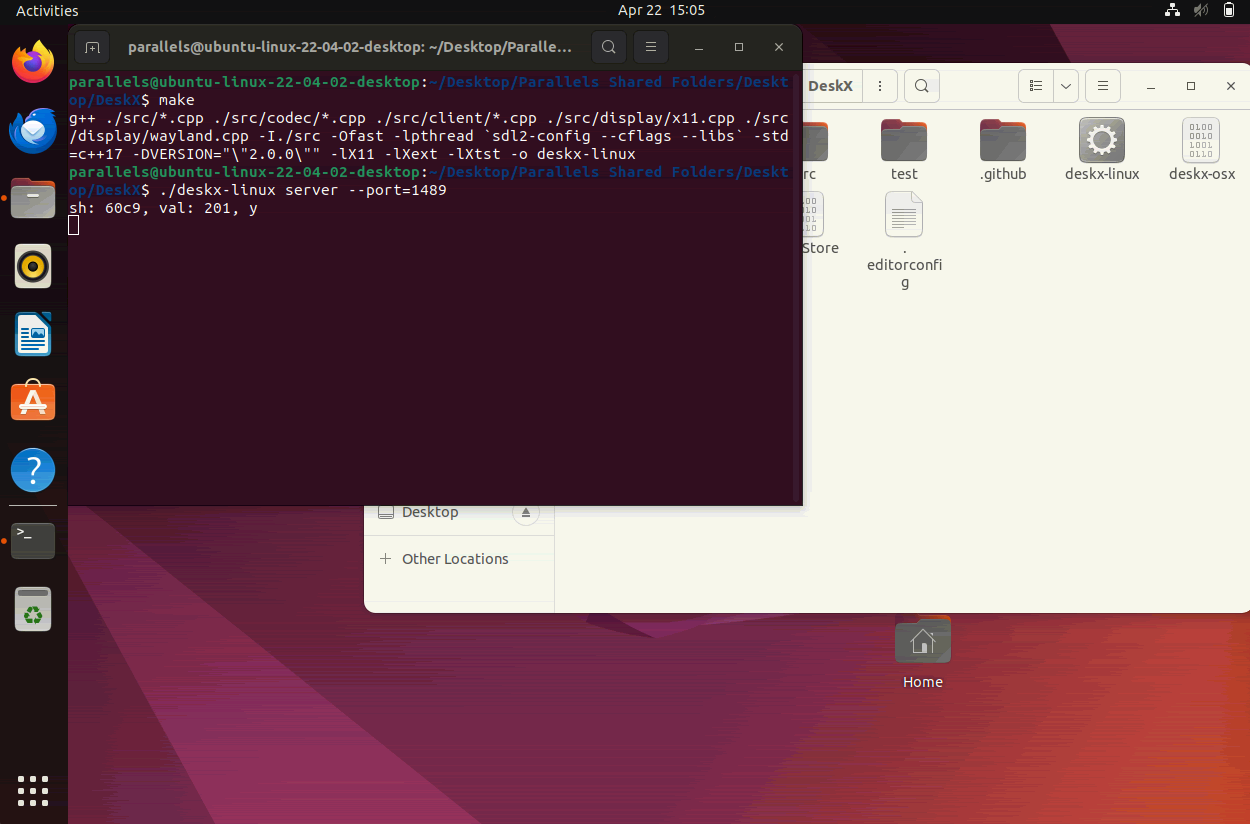1250x824 pixels.
Task: Launch Thunderbird mail from the dock
Action: coord(33,131)
